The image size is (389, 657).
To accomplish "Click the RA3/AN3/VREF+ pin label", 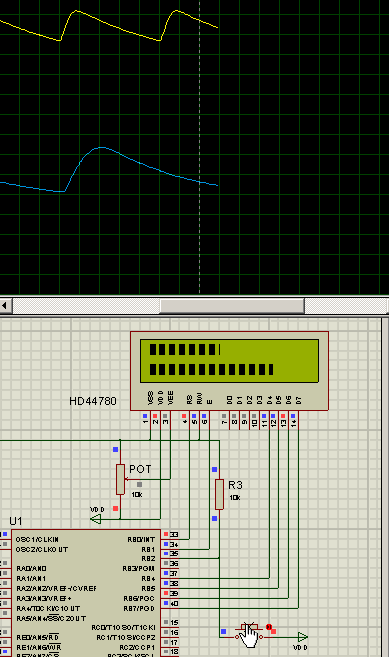I will click(44, 598).
